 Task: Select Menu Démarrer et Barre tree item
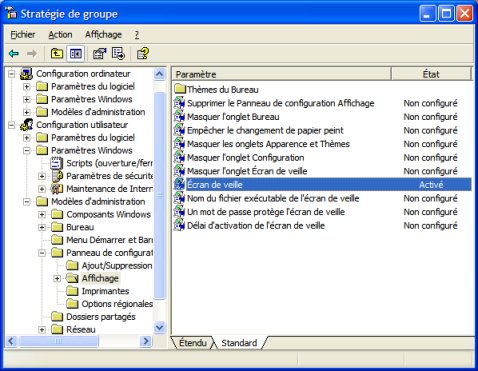coord(109,240)
